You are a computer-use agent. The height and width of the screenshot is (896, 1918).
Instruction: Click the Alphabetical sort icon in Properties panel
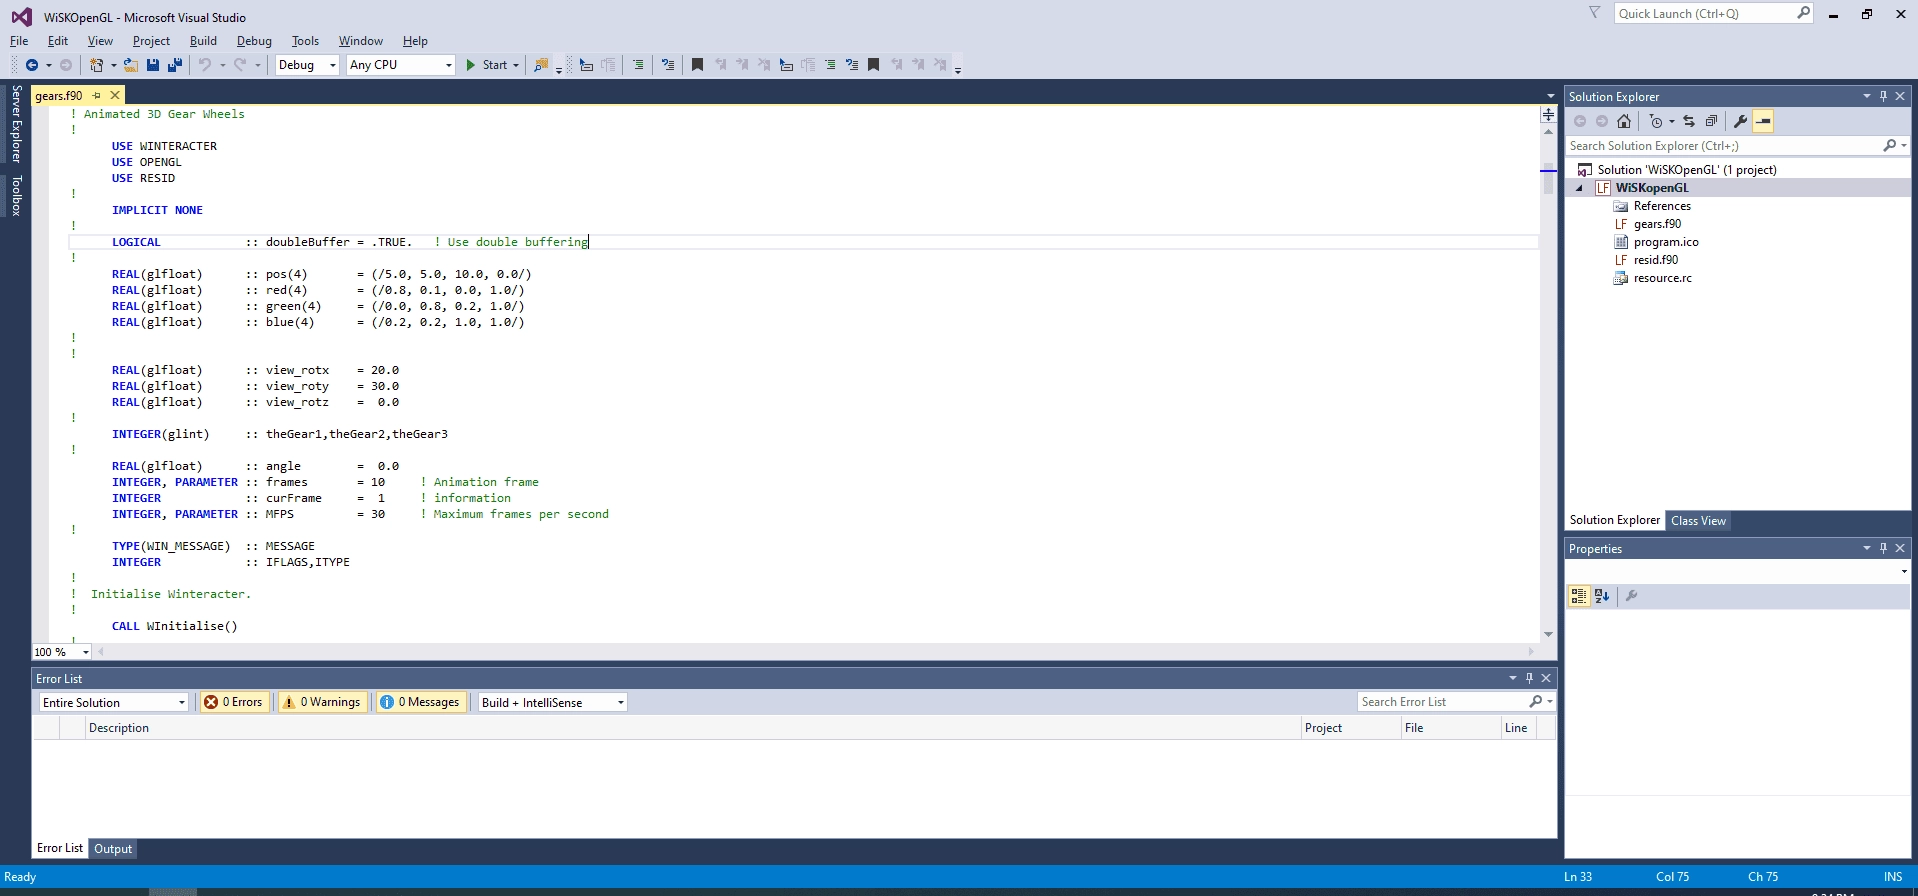(1602, 596)
